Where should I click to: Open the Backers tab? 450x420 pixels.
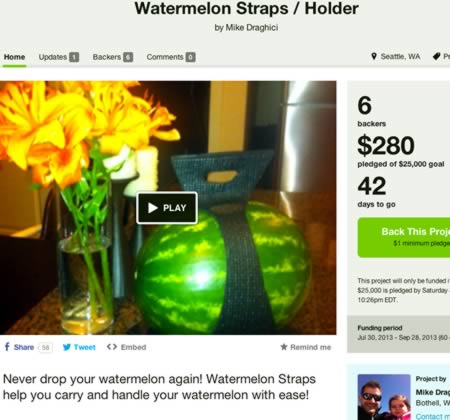(107, 57)
